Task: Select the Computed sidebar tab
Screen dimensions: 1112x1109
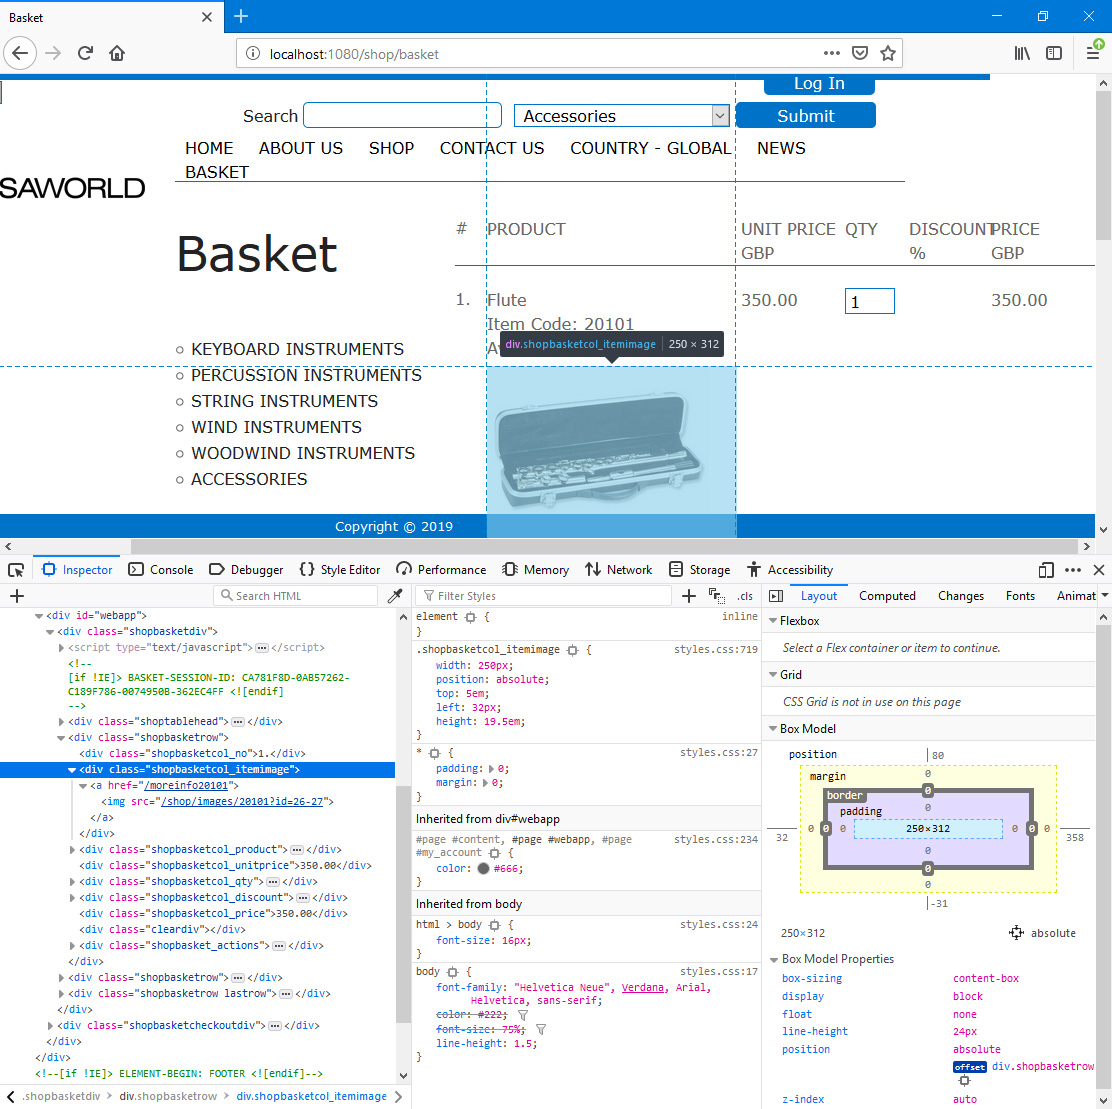Action: [x=887, y=596]
